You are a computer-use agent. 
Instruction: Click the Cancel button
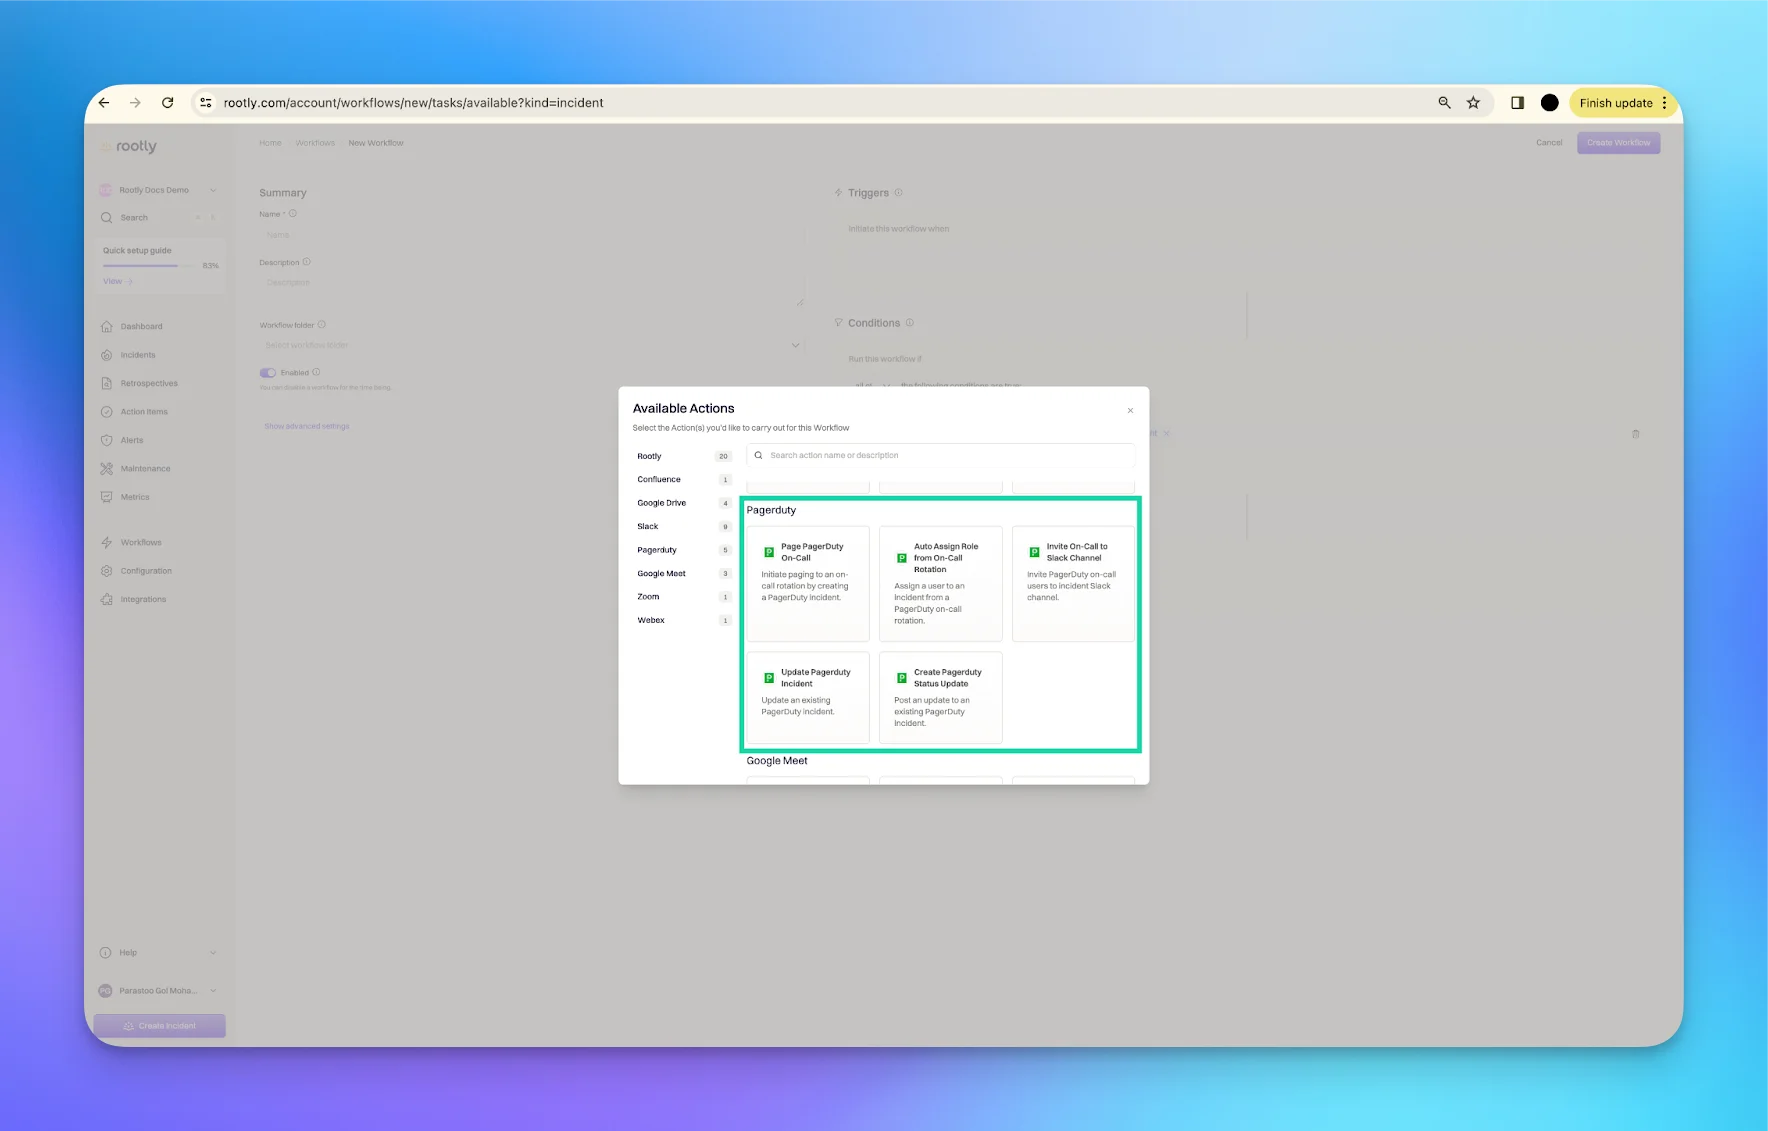point(1549,143)
